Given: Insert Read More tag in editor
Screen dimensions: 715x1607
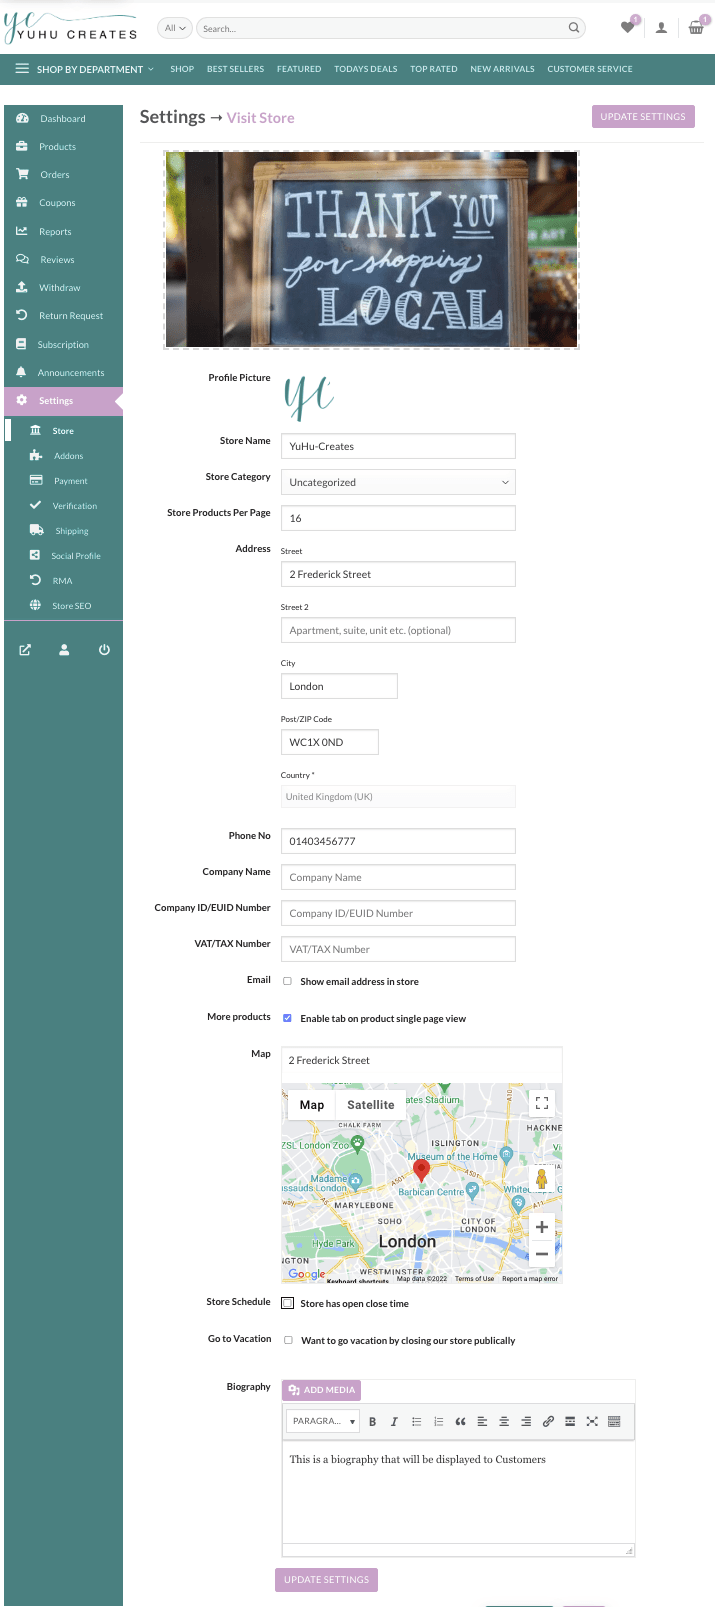Looking at the screenshot, I should 570,1421.
